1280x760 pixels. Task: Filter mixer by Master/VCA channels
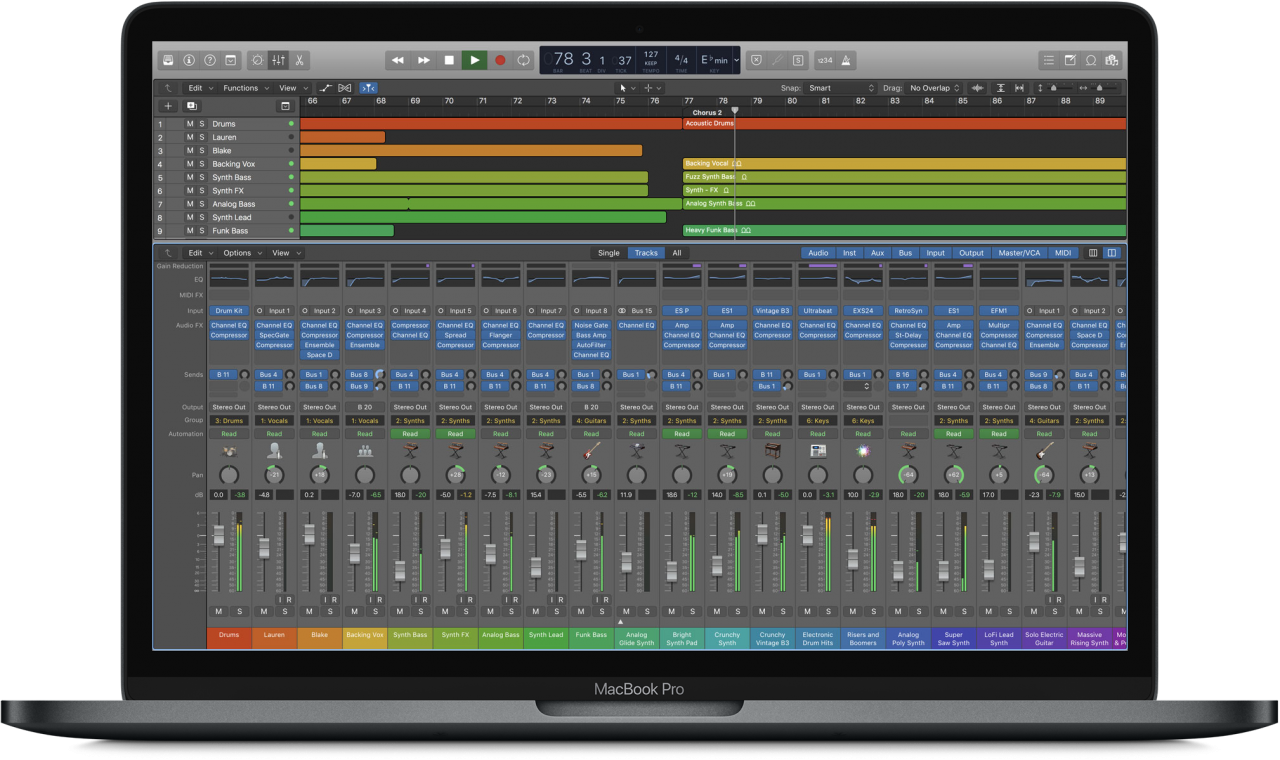pyautogui.click(x=1019, y=253)
